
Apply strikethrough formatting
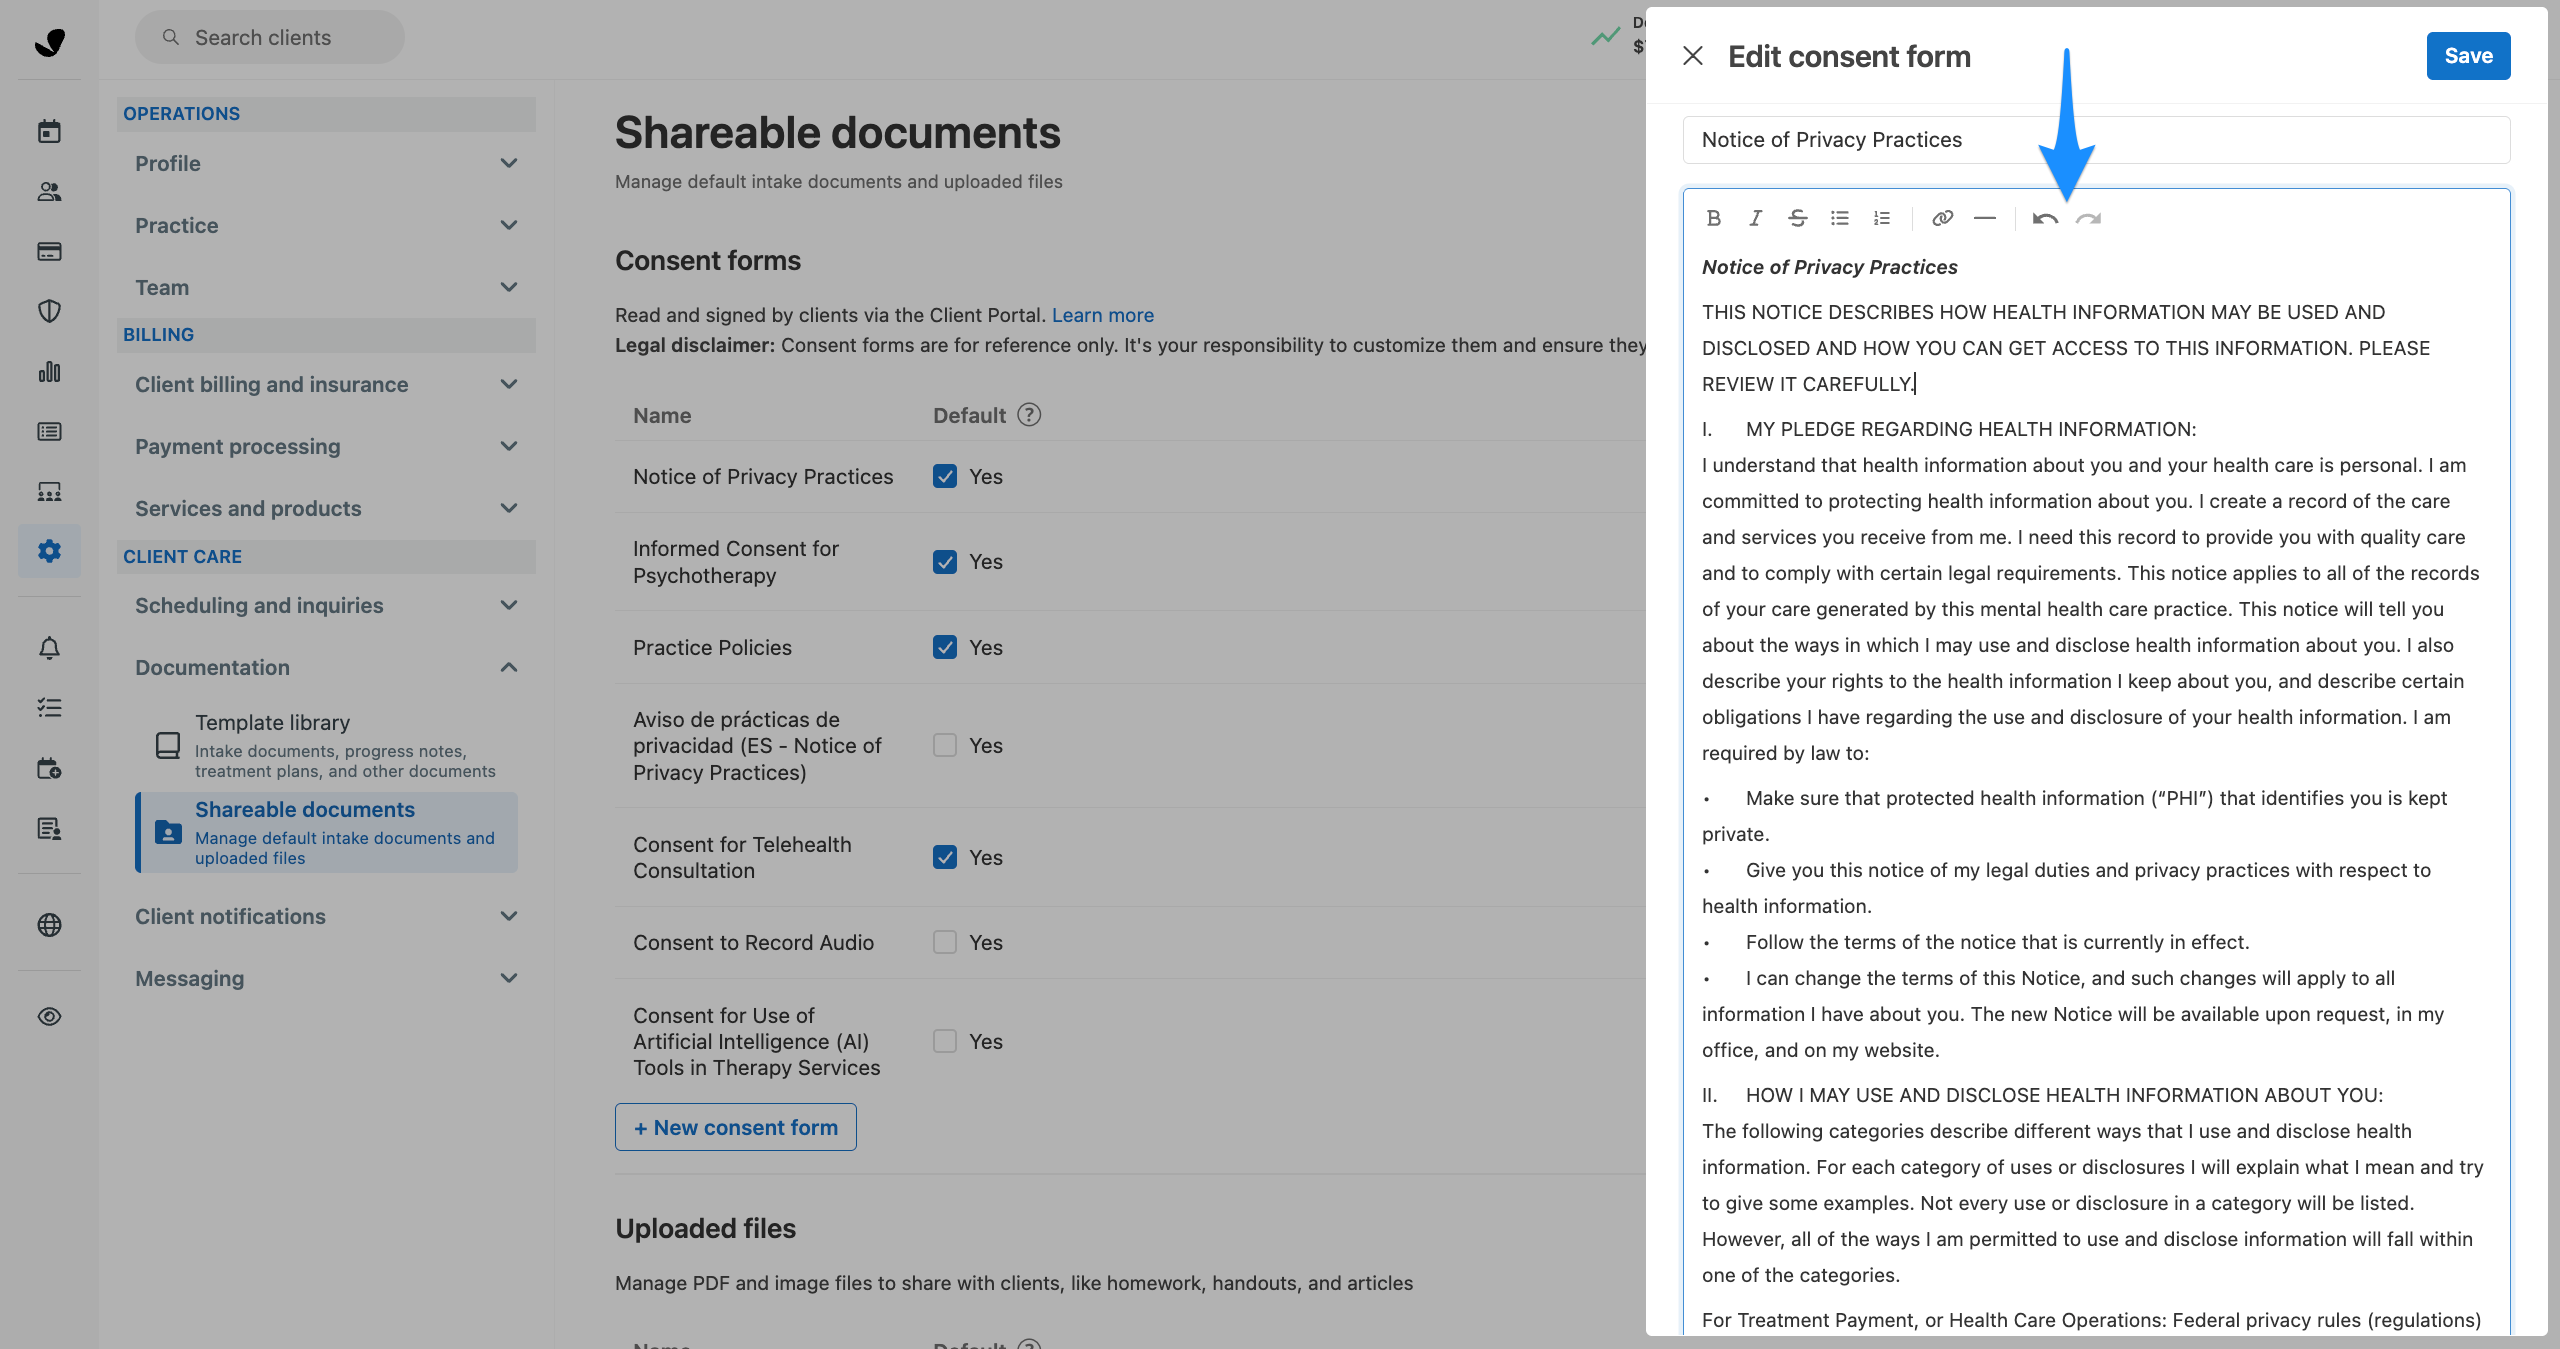1797,218
